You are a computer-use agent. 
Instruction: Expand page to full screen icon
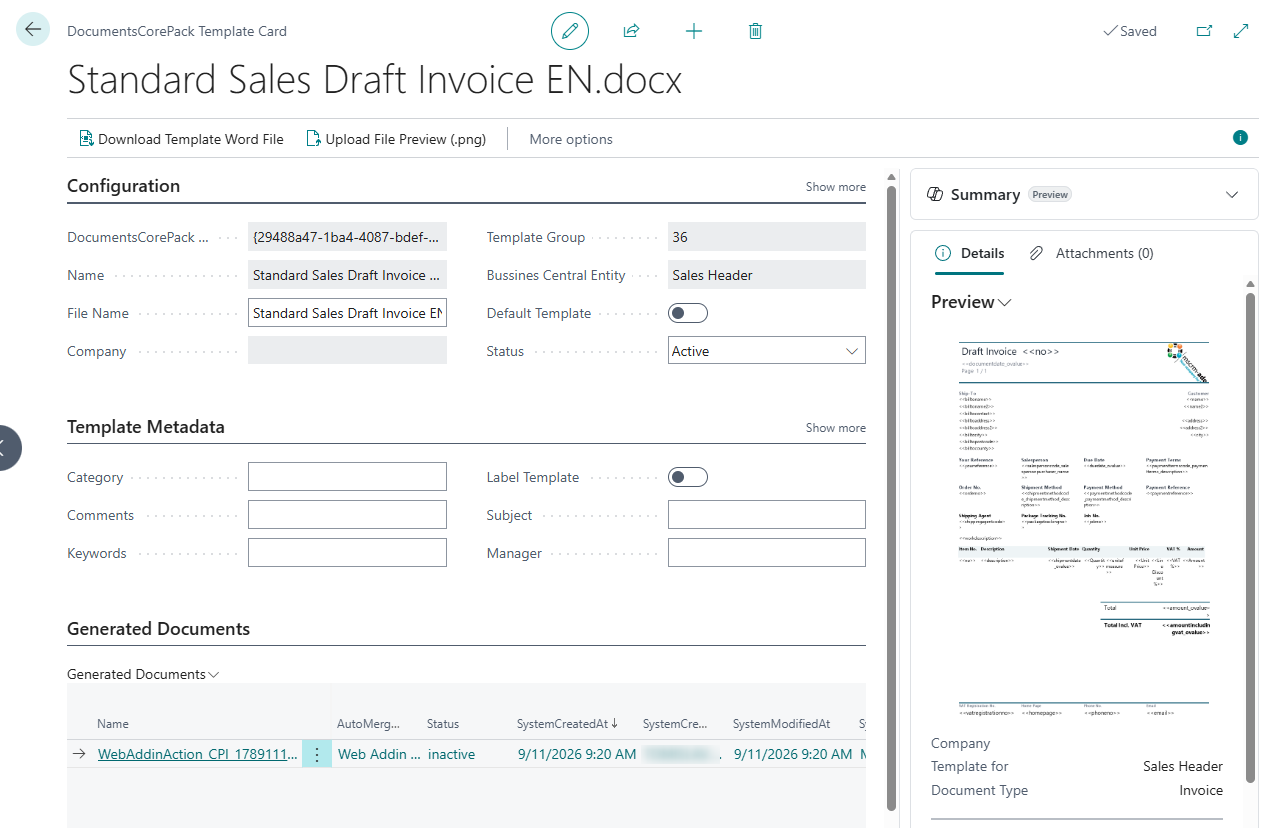pyautogui.click(x=1241, y=31)
